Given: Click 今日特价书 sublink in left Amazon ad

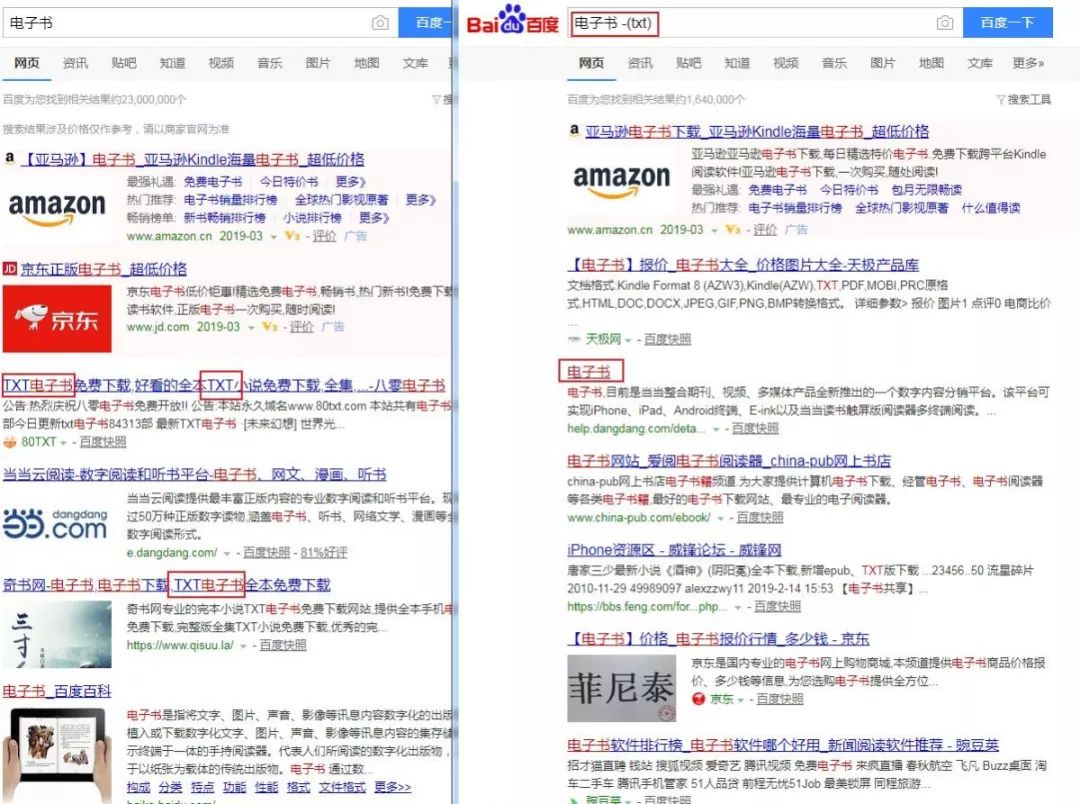Looking at the screenshot, I should (289, 182).
